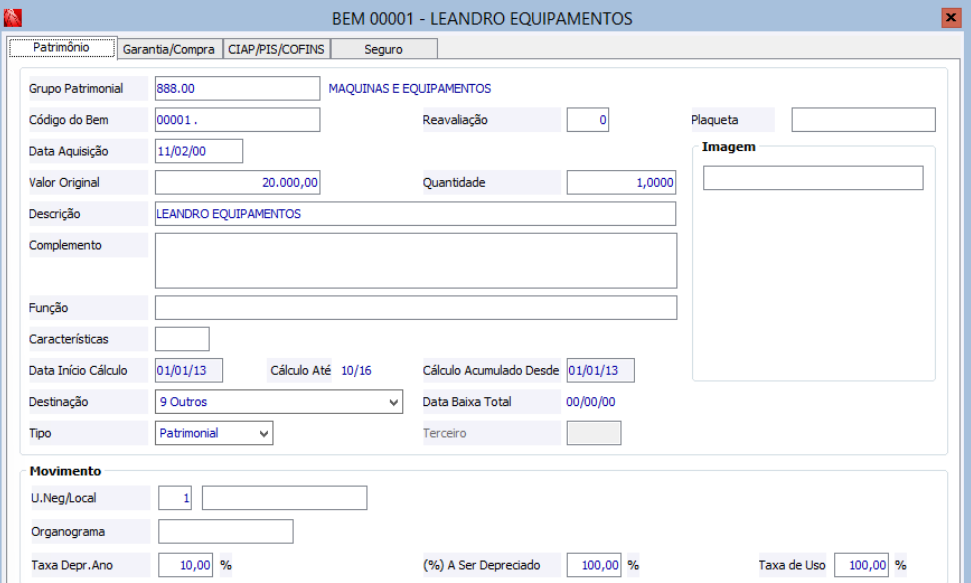Click the Função input field
The height and width of the screenshot is (583, 971).
click(416, 308)
